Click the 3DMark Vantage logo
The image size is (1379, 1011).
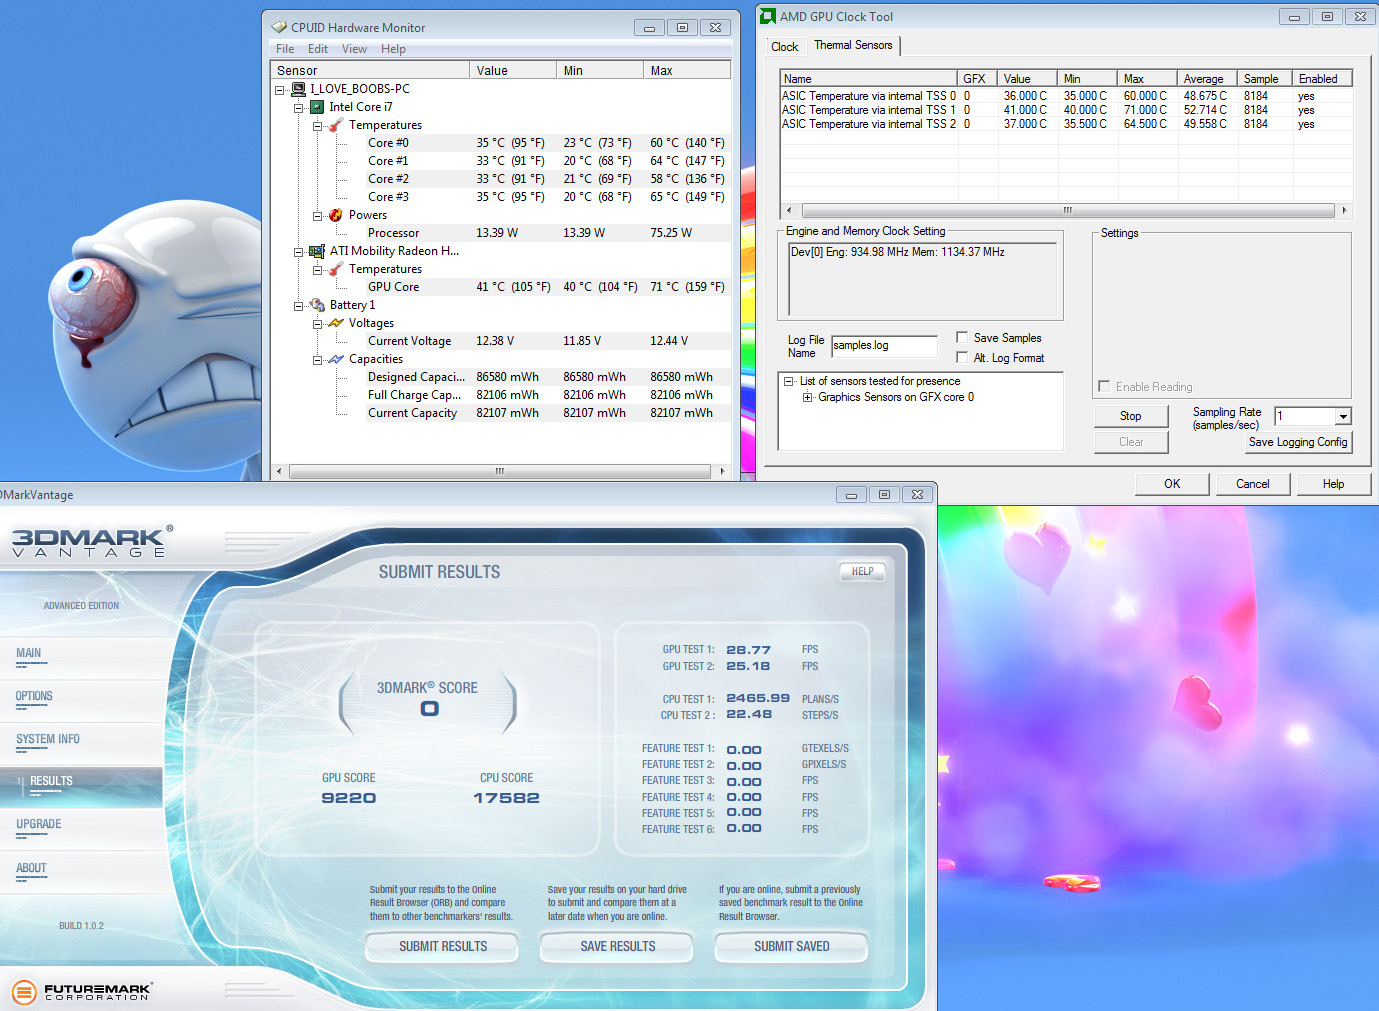click(x=92, y=541)
